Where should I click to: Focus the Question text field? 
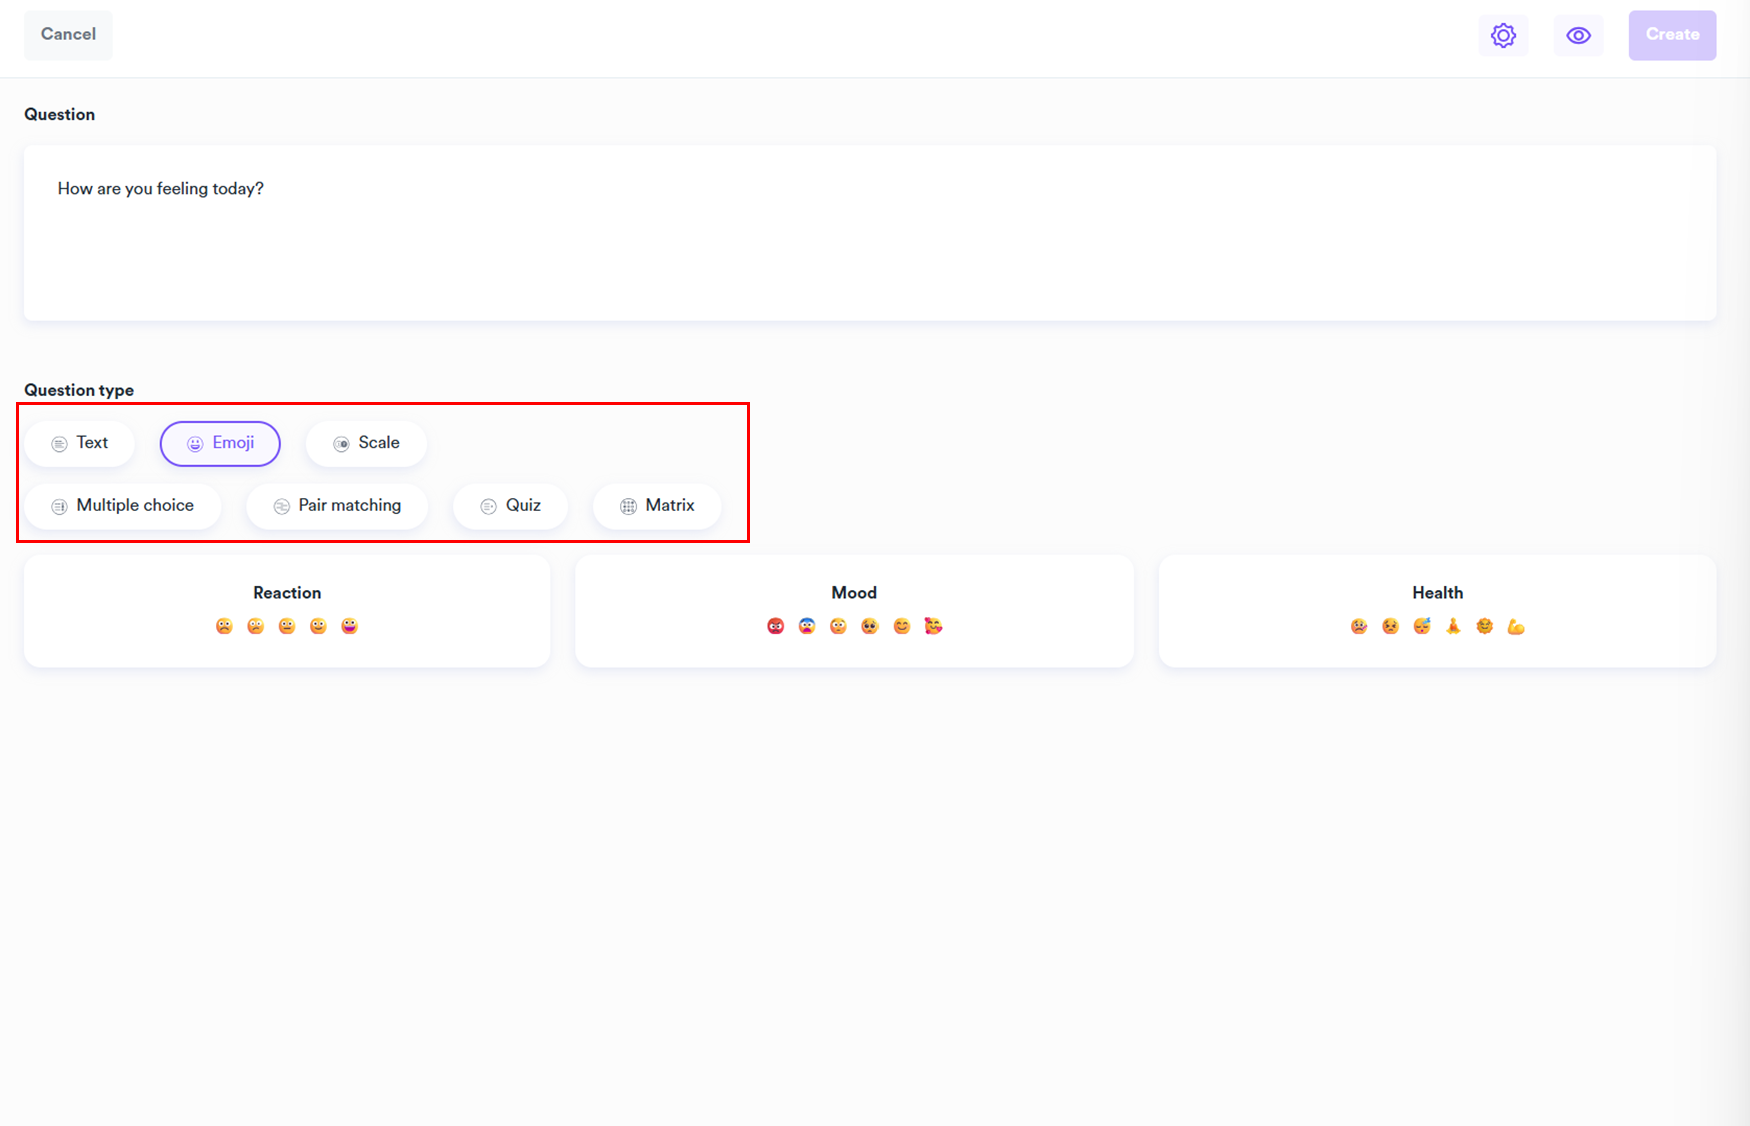coord(869,232)
